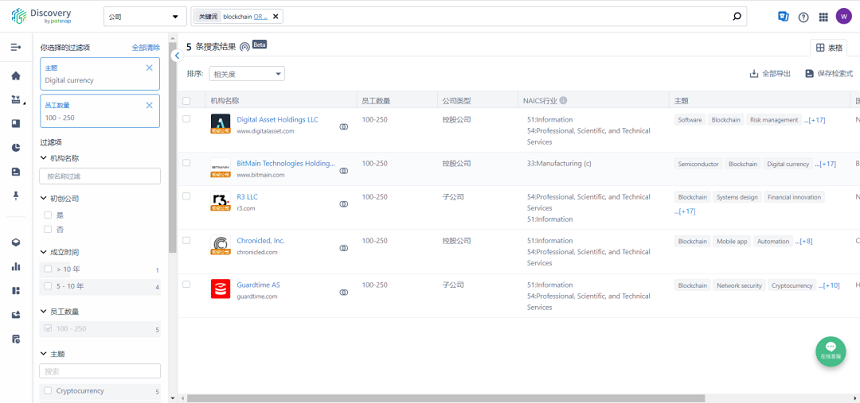Open the apps grid menu icon
Screen dimensions: 860x403
click(823, 17)
